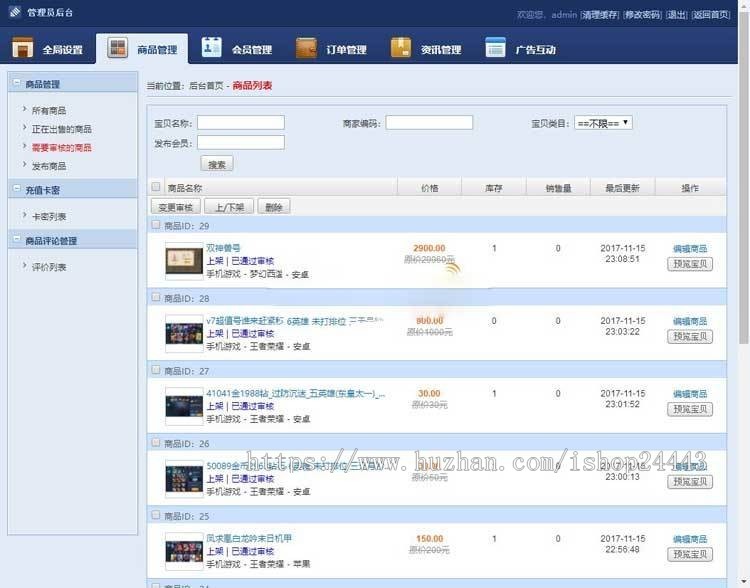The width and height of the screenshot is (750, 588).
Task: Open 评价列表 in sidebar
Action: coord(49,267)
